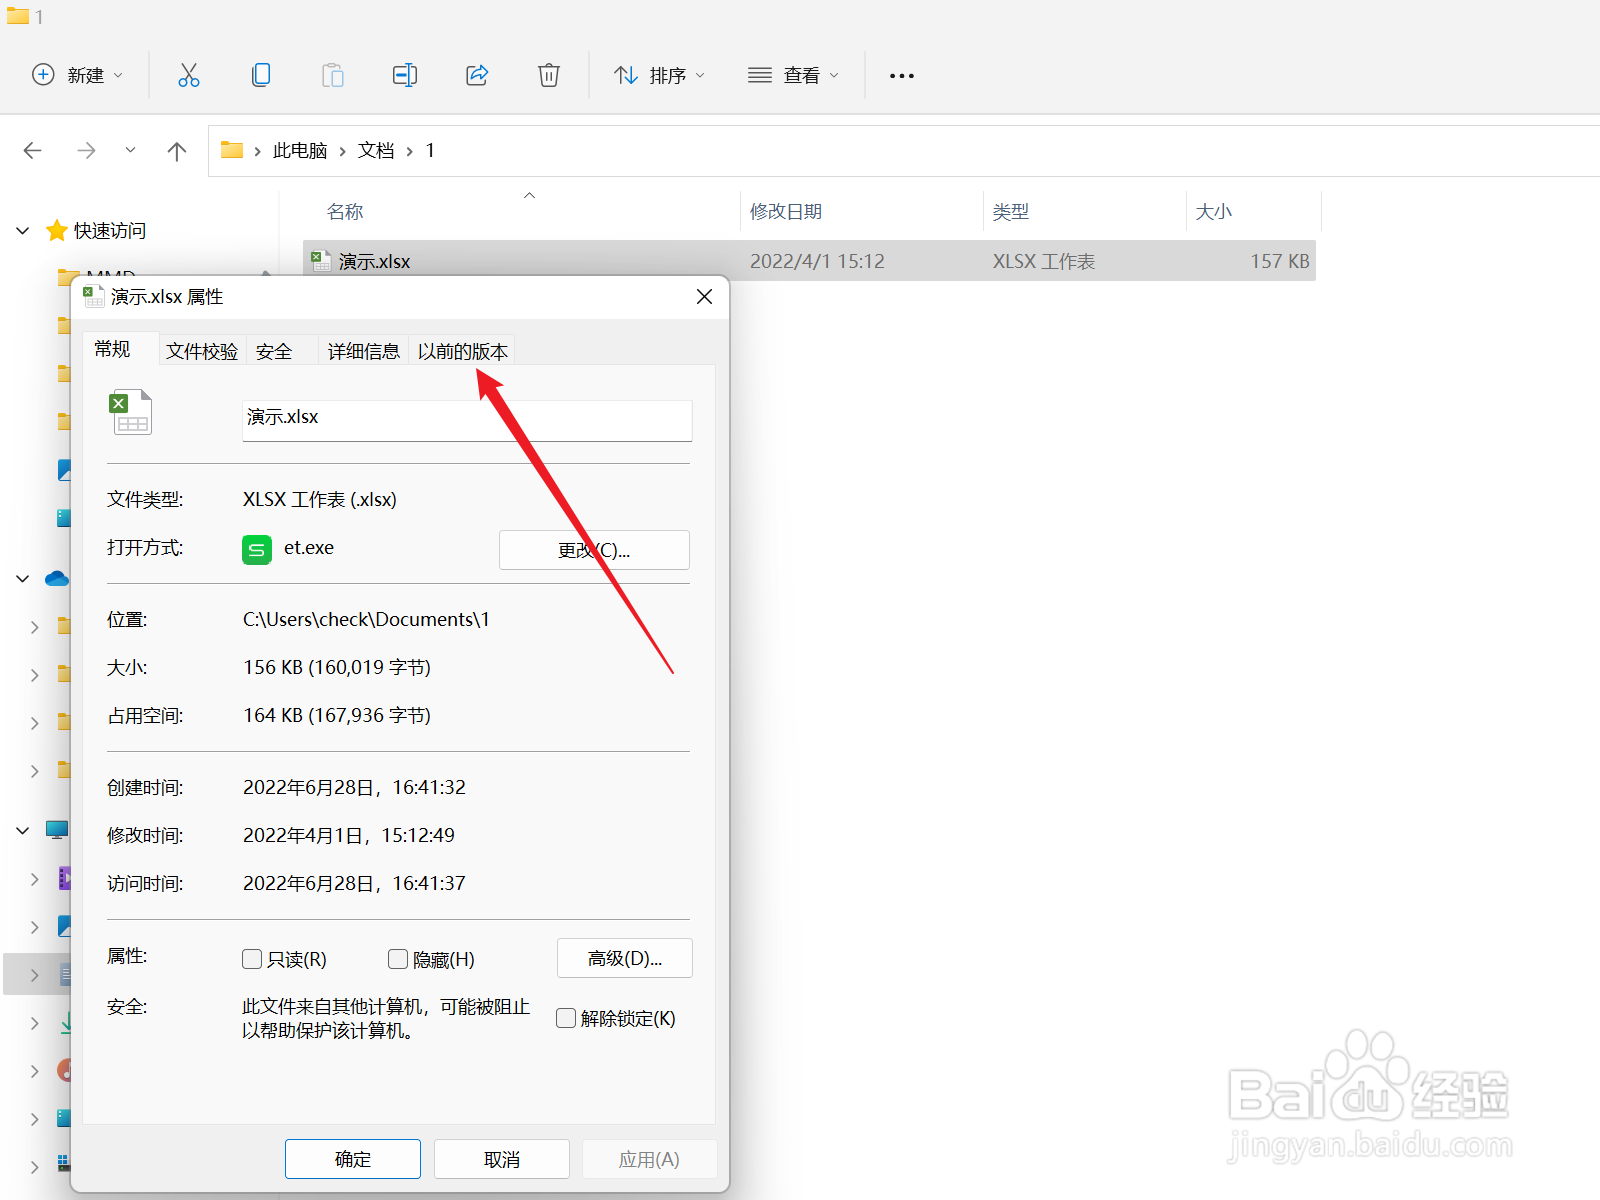Rename the selected file
The image size is (1600, 1200).
pos(405,74)
